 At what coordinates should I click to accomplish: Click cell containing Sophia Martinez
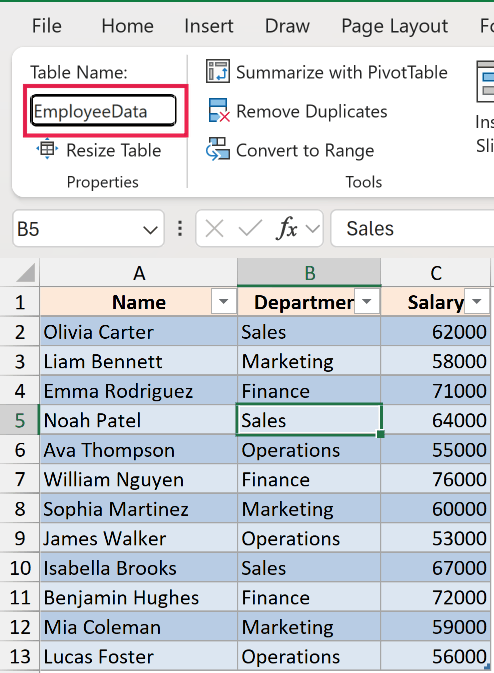(x=138, y=509)
